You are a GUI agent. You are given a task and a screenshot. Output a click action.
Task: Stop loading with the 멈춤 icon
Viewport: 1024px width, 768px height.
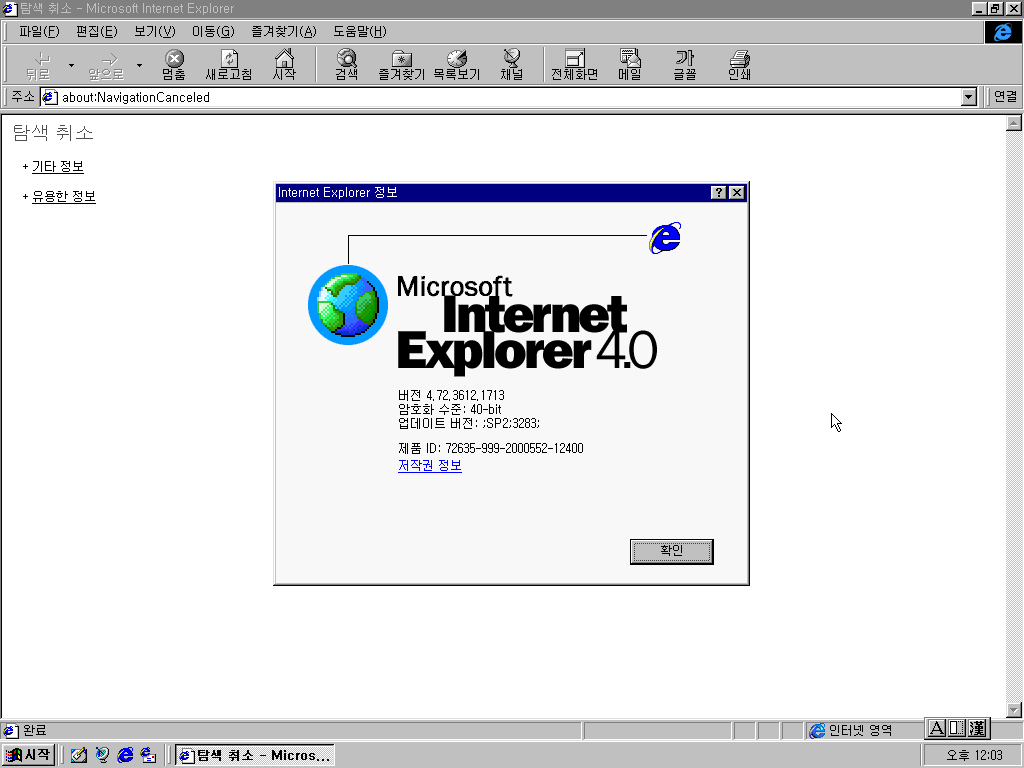(174, 65)
